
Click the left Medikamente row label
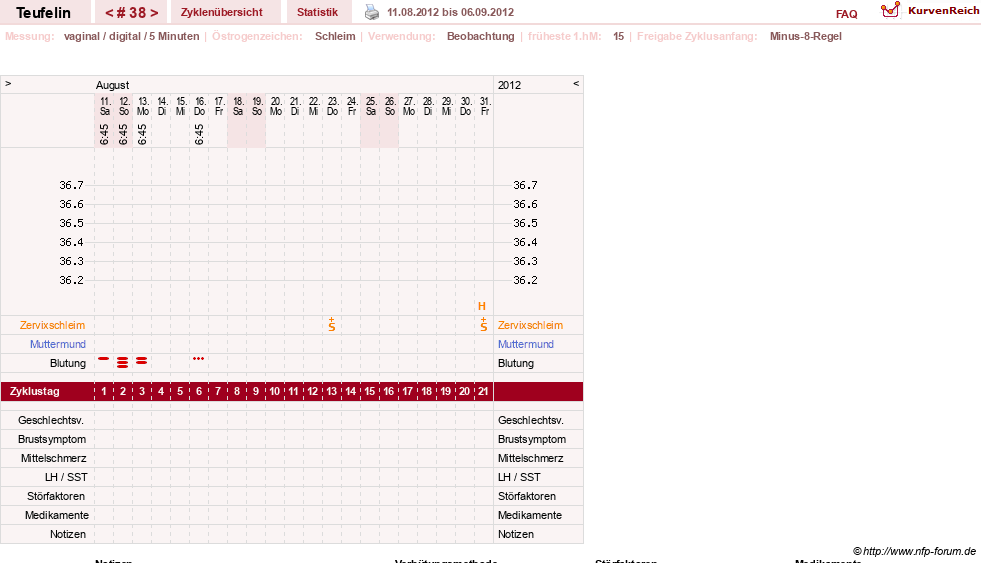[57, 515]
